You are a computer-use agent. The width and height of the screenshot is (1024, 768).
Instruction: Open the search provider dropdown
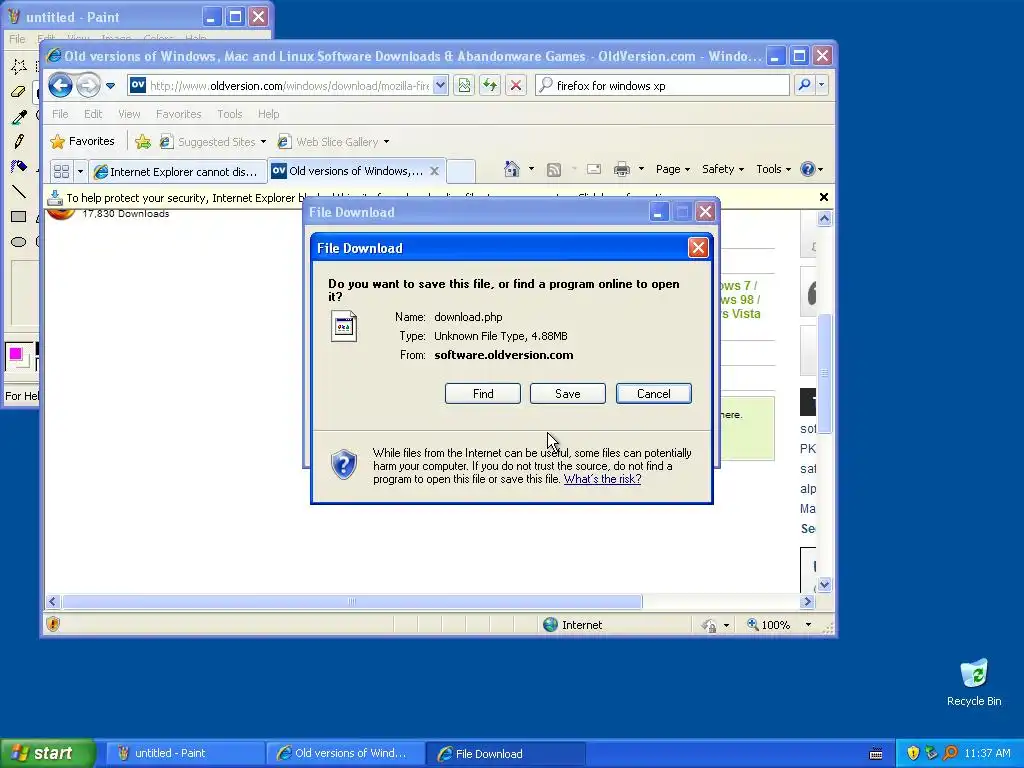[x=822, y=85]
